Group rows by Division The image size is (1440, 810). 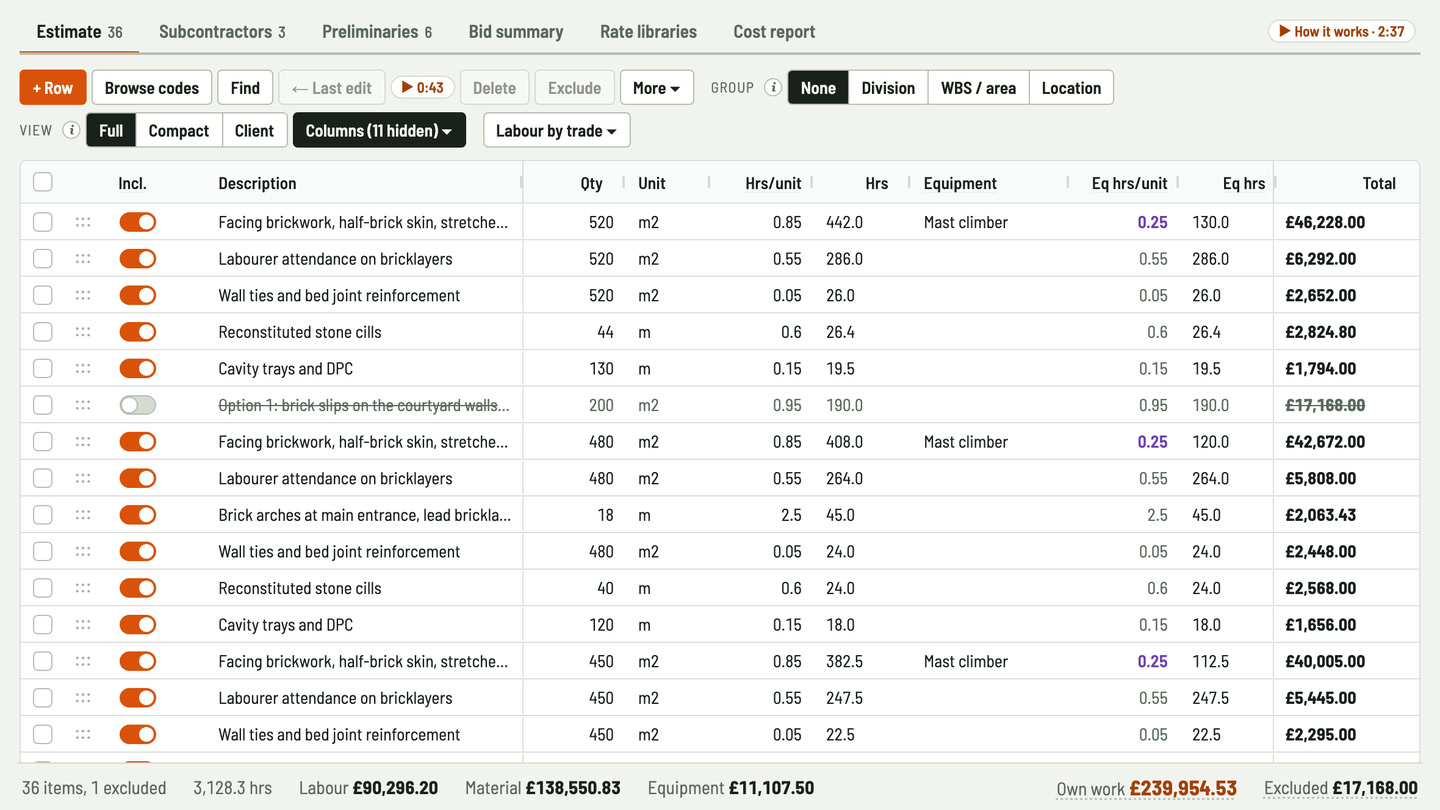(x=888, y=88)
